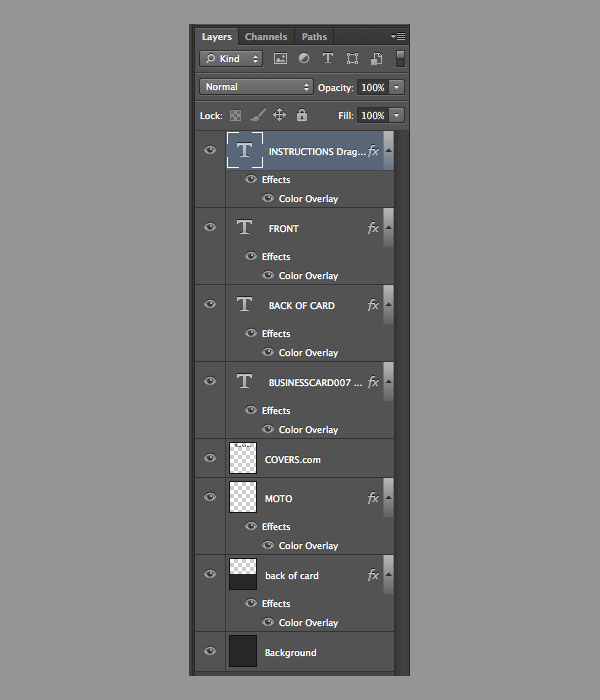Click the fx icon on INSTRUCTIONS layer
Viewport: 600px width, 700px height.
pyautogui.click(x=373, y=151)
